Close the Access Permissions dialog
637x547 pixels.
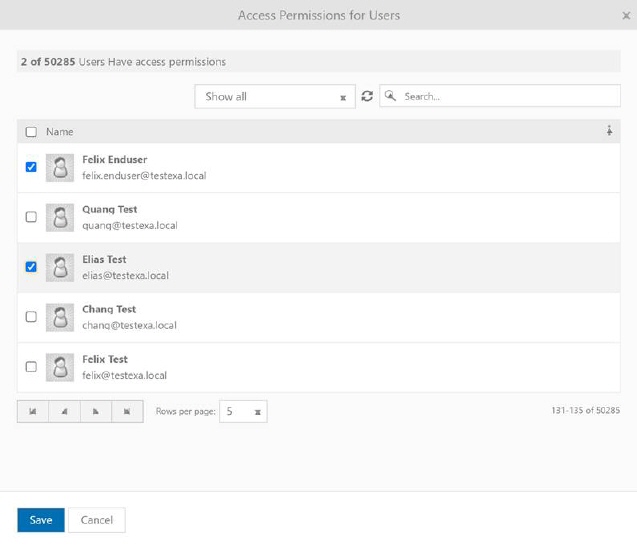click(626, 15)
